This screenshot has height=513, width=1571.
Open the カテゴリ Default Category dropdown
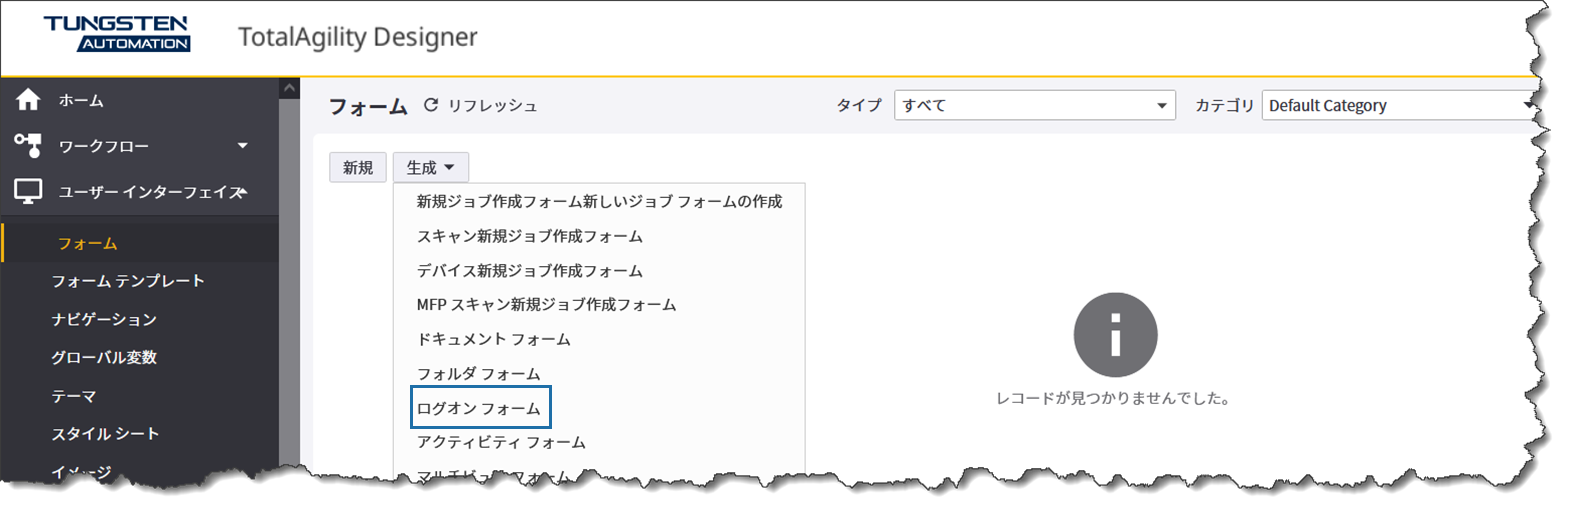(x=1398, y=105)
